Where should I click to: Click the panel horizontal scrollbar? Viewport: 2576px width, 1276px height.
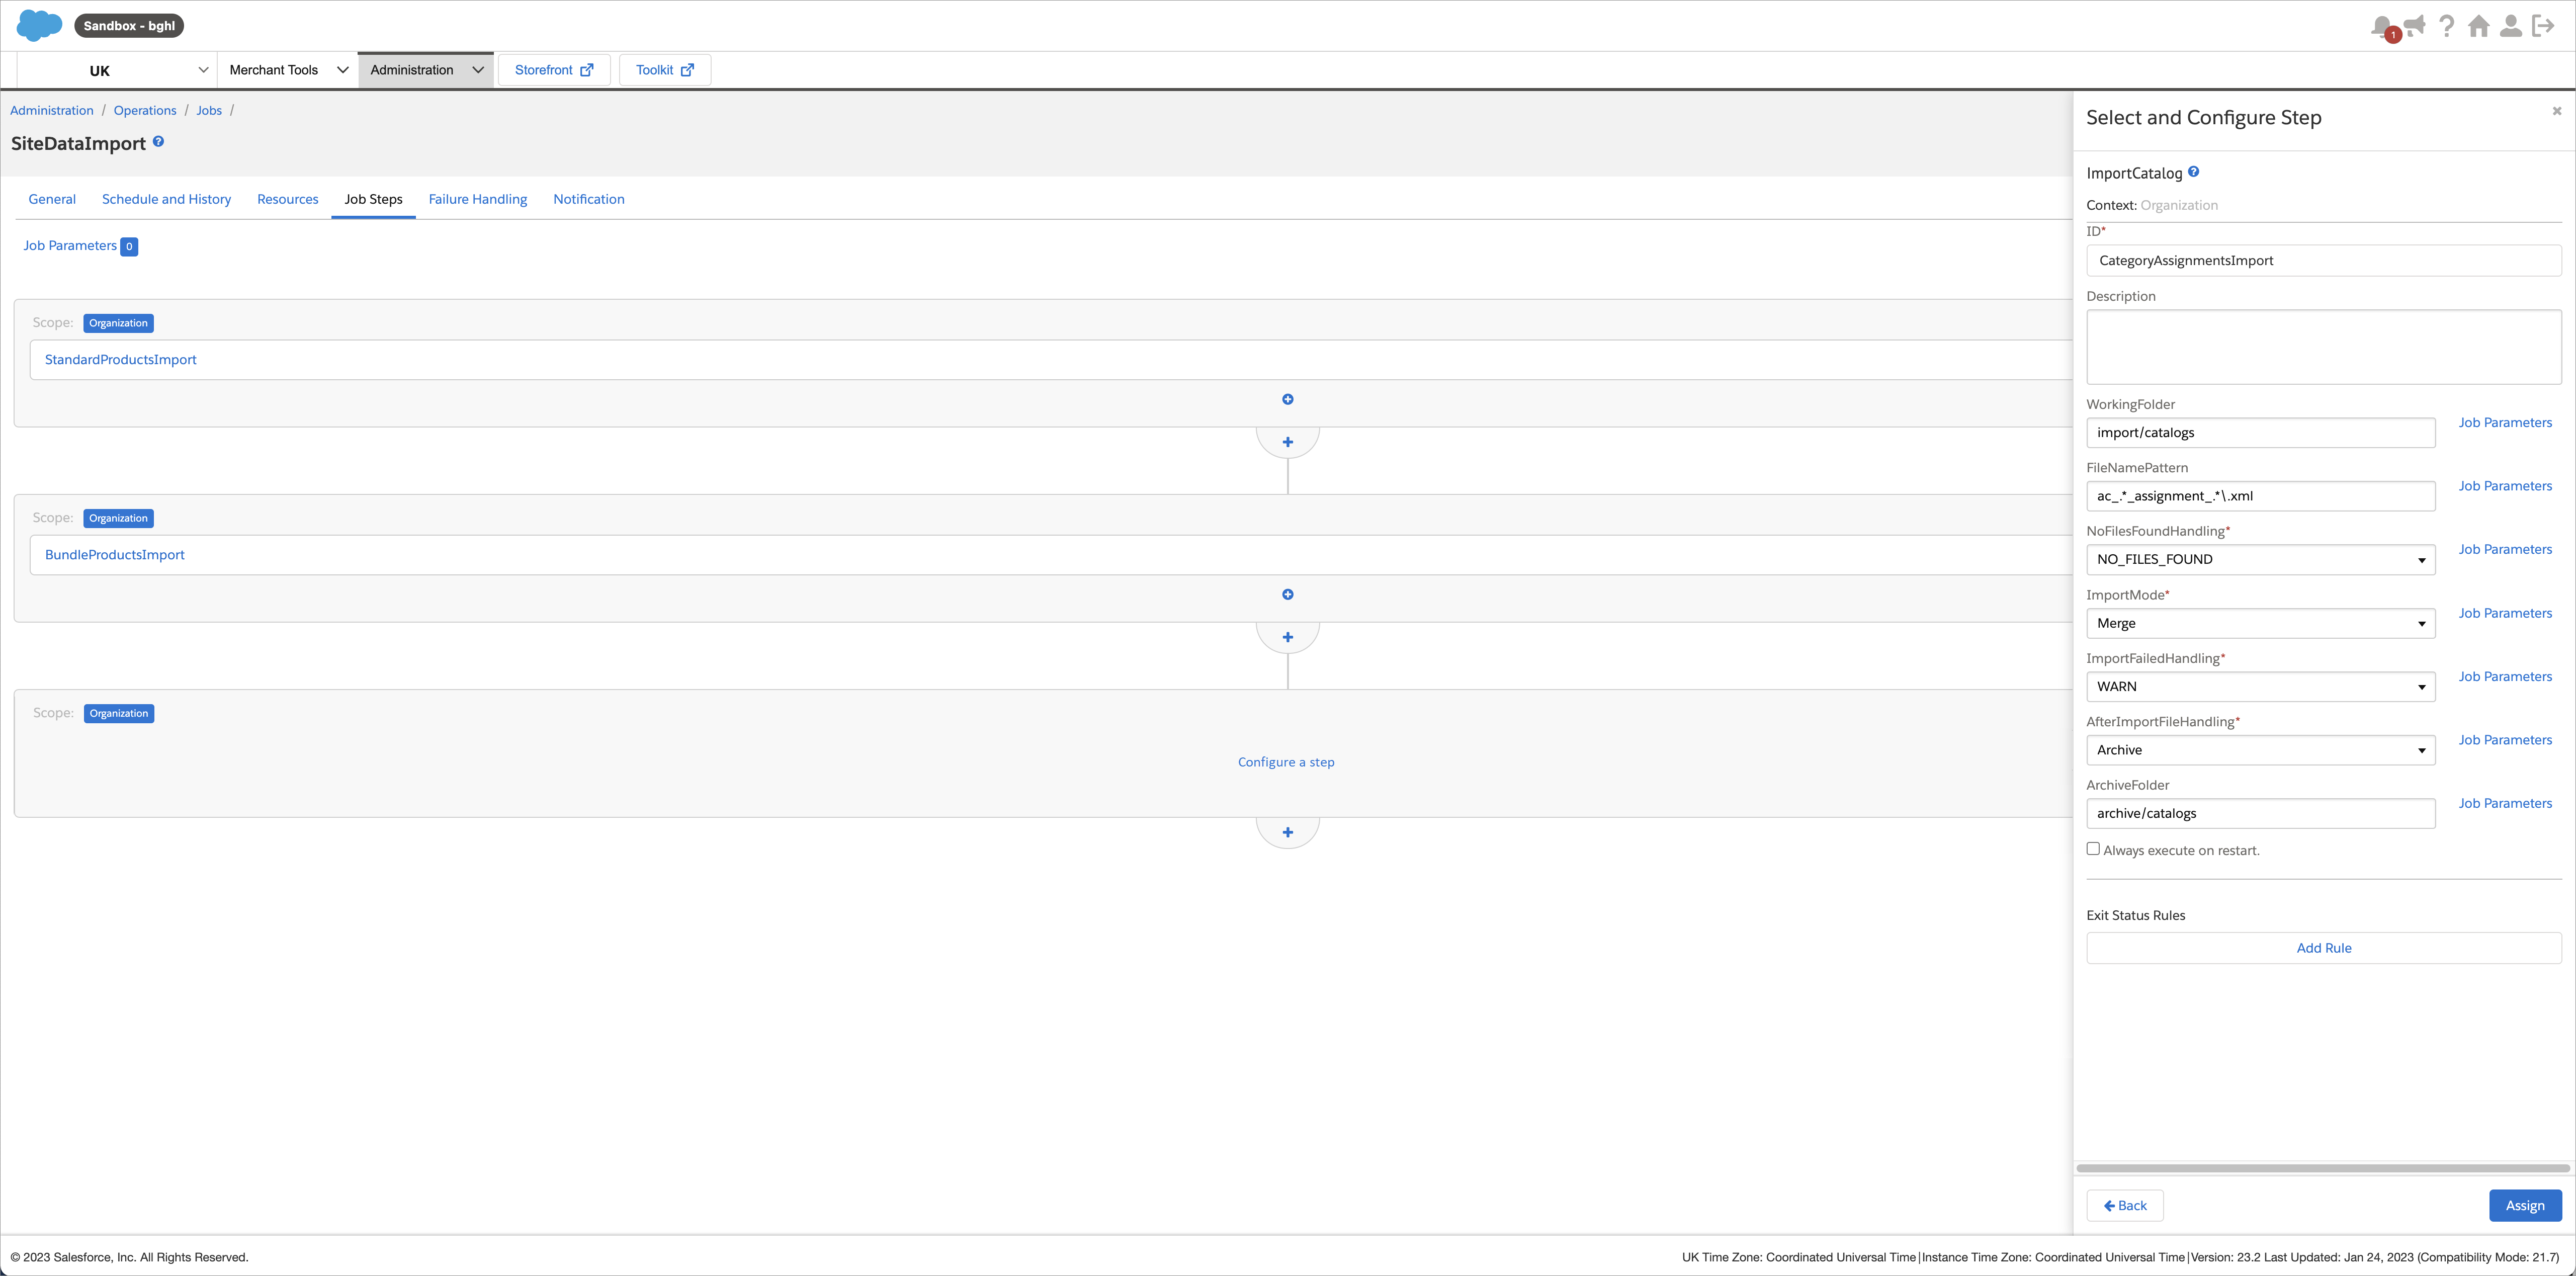tap(2322, 1168)
